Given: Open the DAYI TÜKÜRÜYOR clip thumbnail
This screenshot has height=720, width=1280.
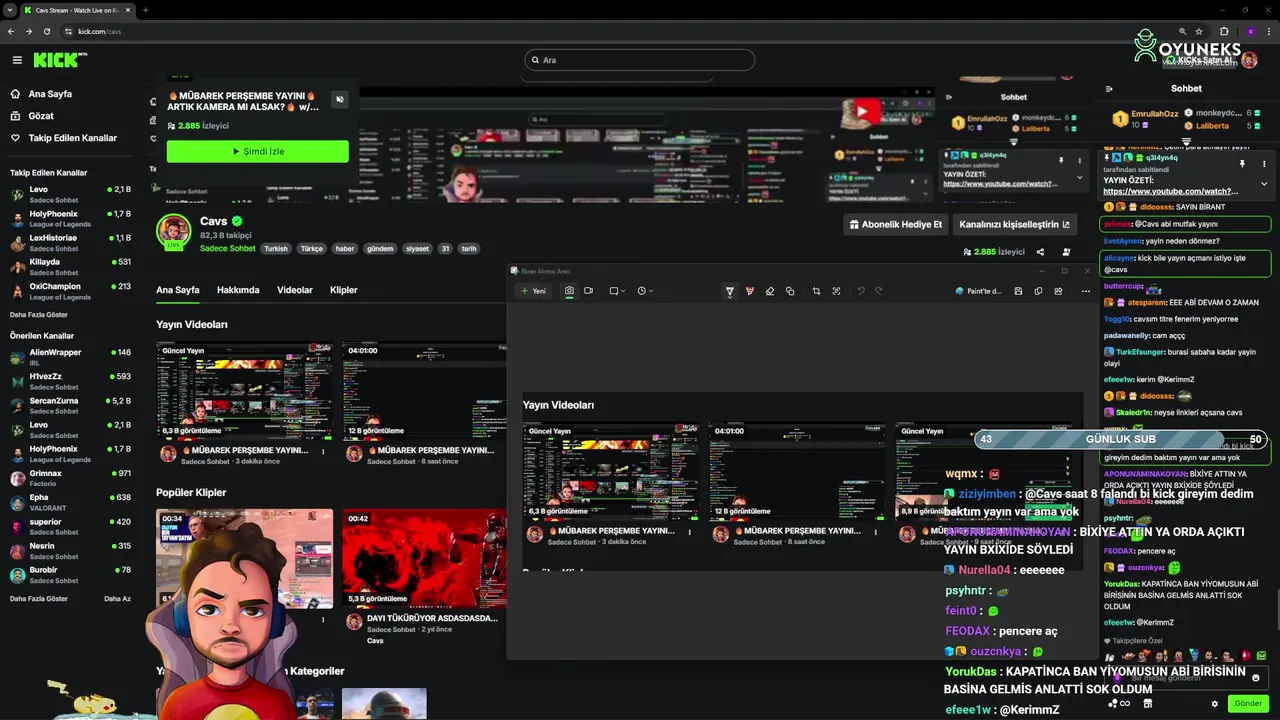Looking at the screenshot, I should click(424, 558).
